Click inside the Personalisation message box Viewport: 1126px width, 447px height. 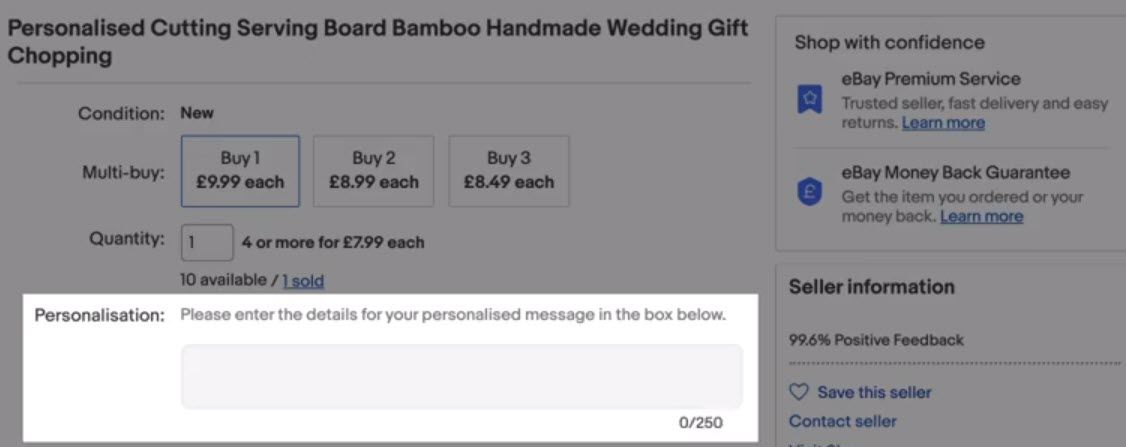[x=462, y=377]
